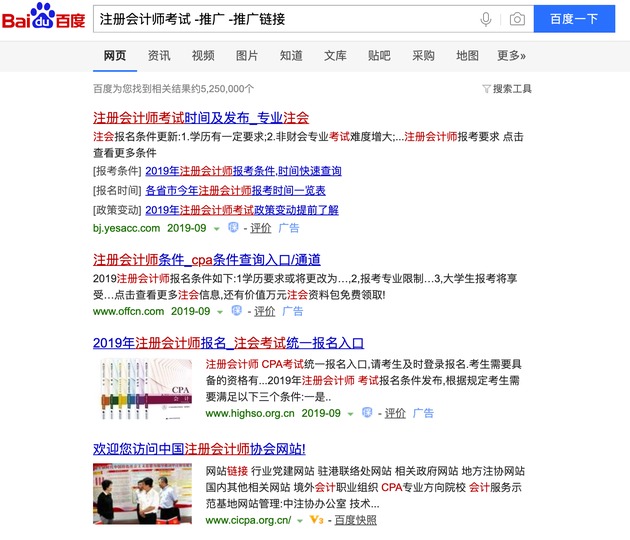Click shield icon beside www.highso.org.cn
This screenshot has width=630, height=540.
(x=367, y=413)
